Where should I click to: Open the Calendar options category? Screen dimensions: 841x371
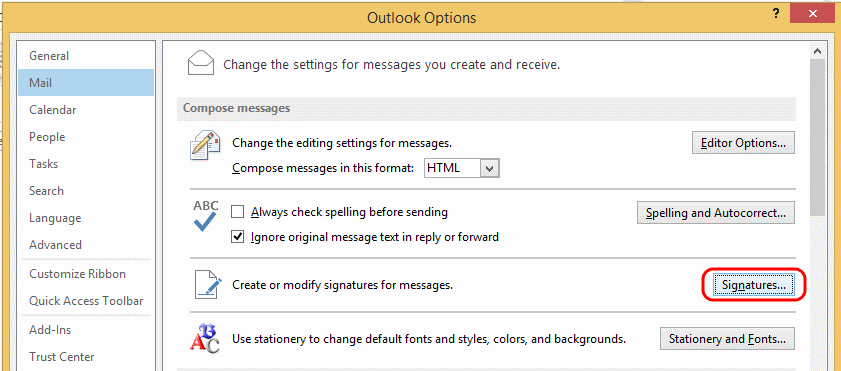pyautogui.click(x=86, y=110)
